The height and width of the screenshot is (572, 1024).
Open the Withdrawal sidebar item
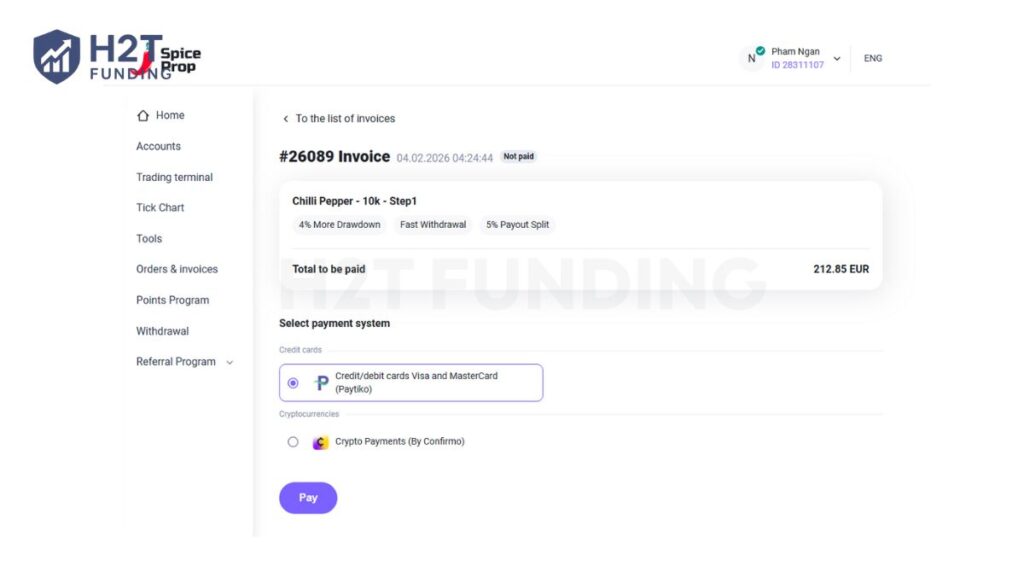[x=162, y=331]
